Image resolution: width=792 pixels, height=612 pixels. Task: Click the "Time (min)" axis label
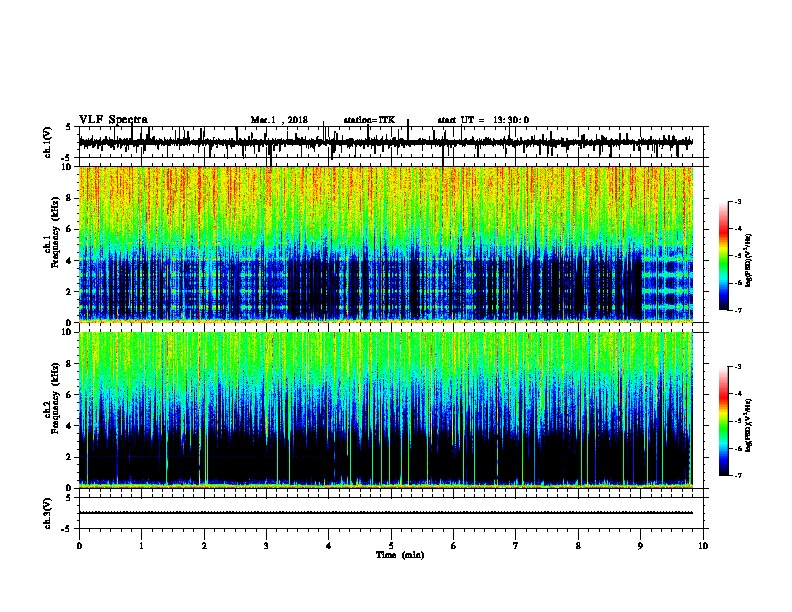(400, 555)
